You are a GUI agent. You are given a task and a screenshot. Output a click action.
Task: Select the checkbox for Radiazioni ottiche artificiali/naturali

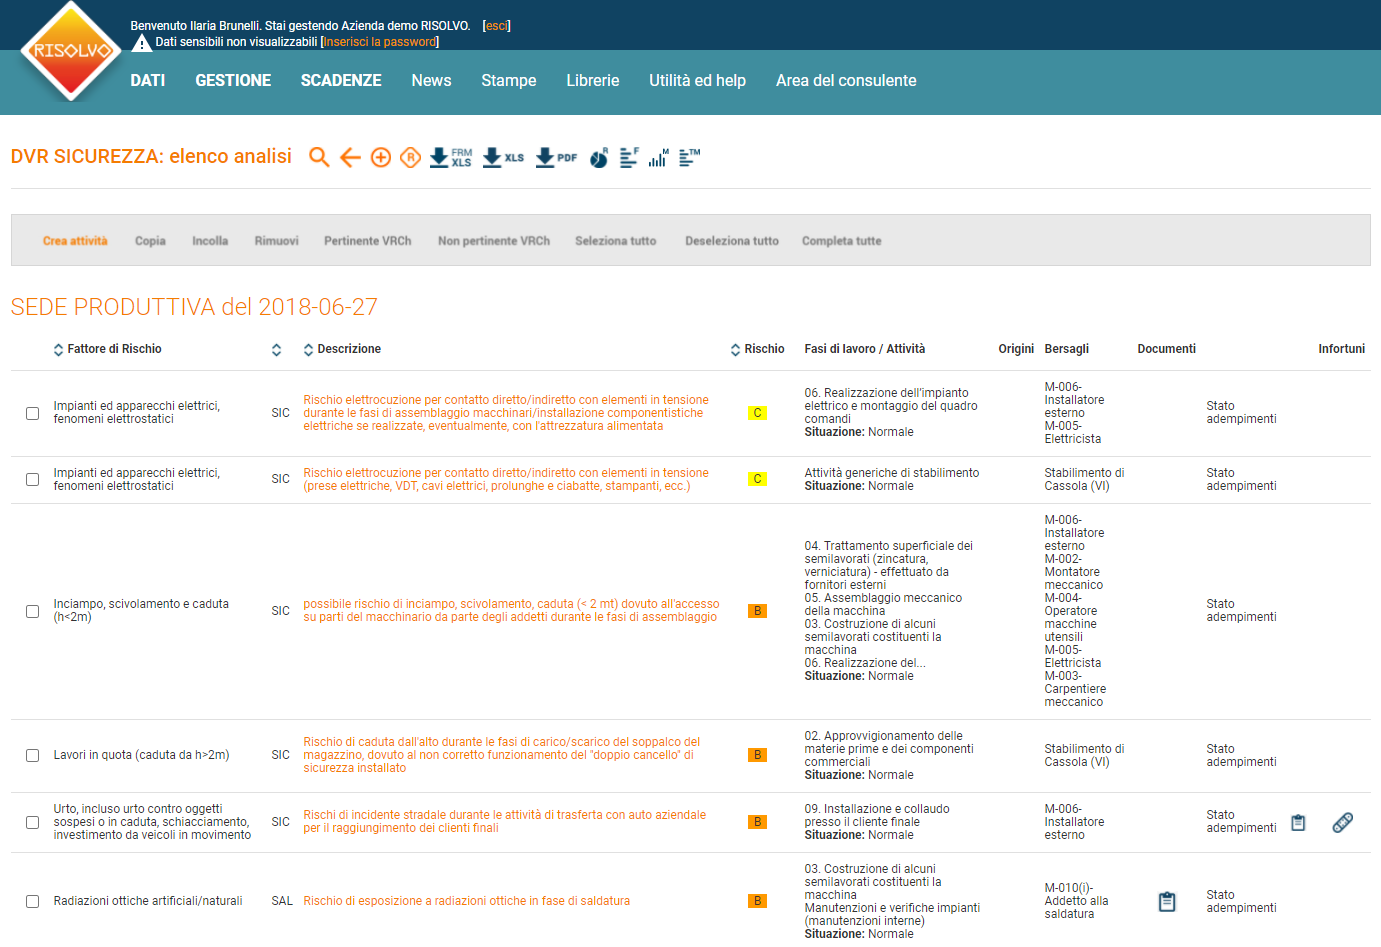tap(32, 901)
